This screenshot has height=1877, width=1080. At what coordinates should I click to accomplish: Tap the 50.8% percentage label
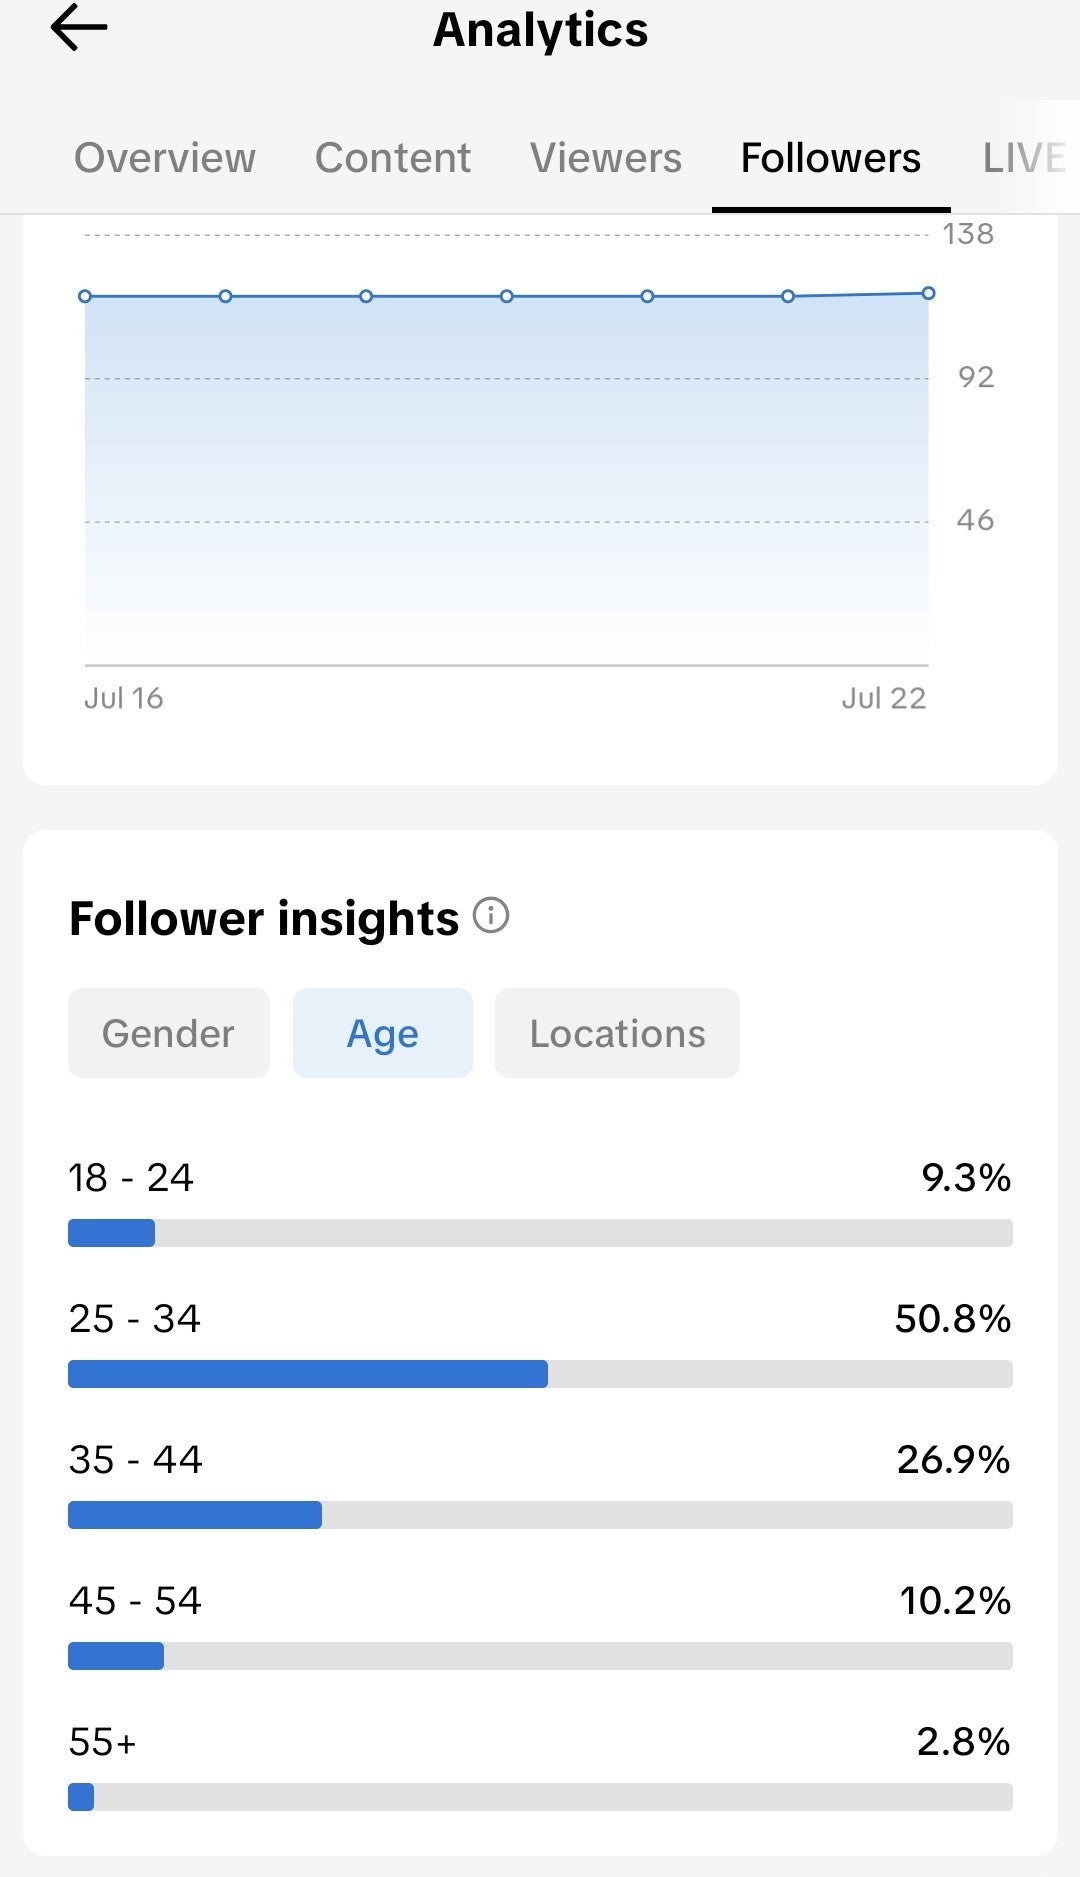952,1319
